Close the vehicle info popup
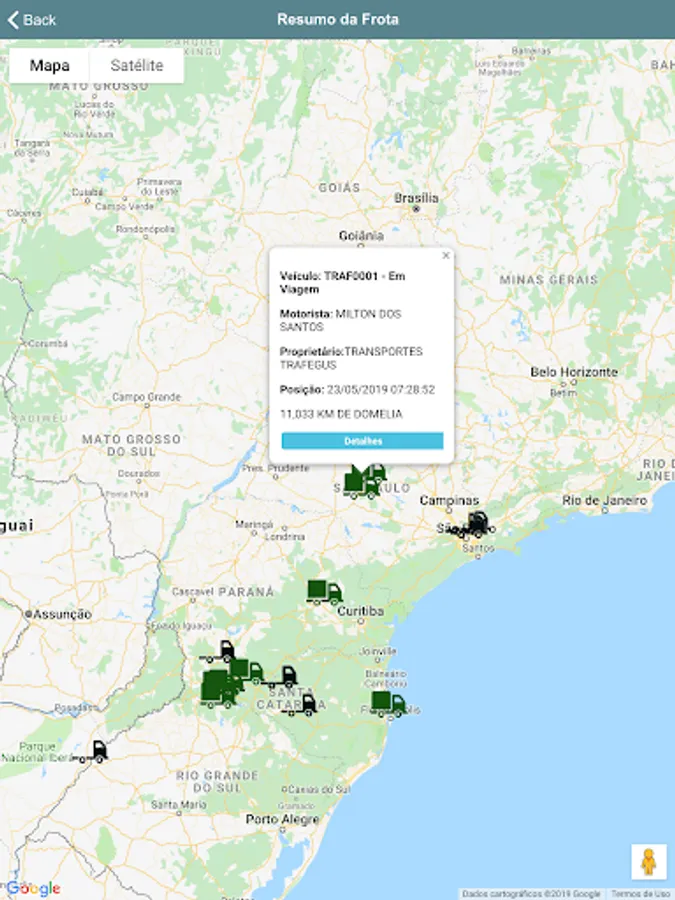 [x=445, y=256]
